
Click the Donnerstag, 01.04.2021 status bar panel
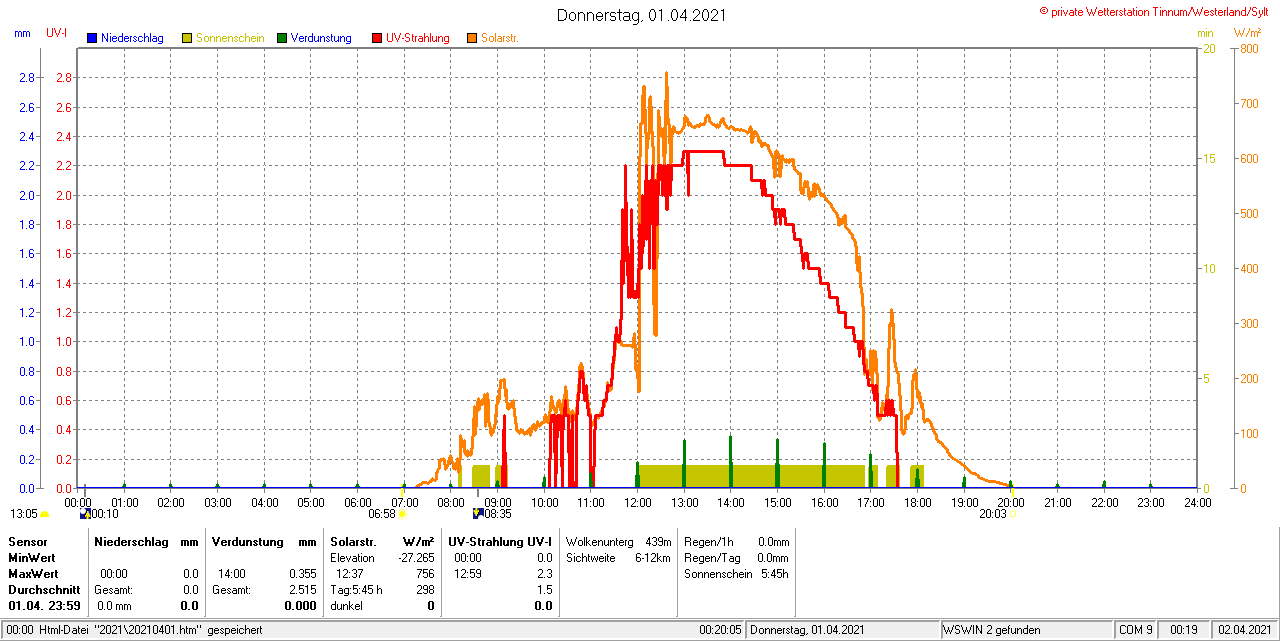843,630
